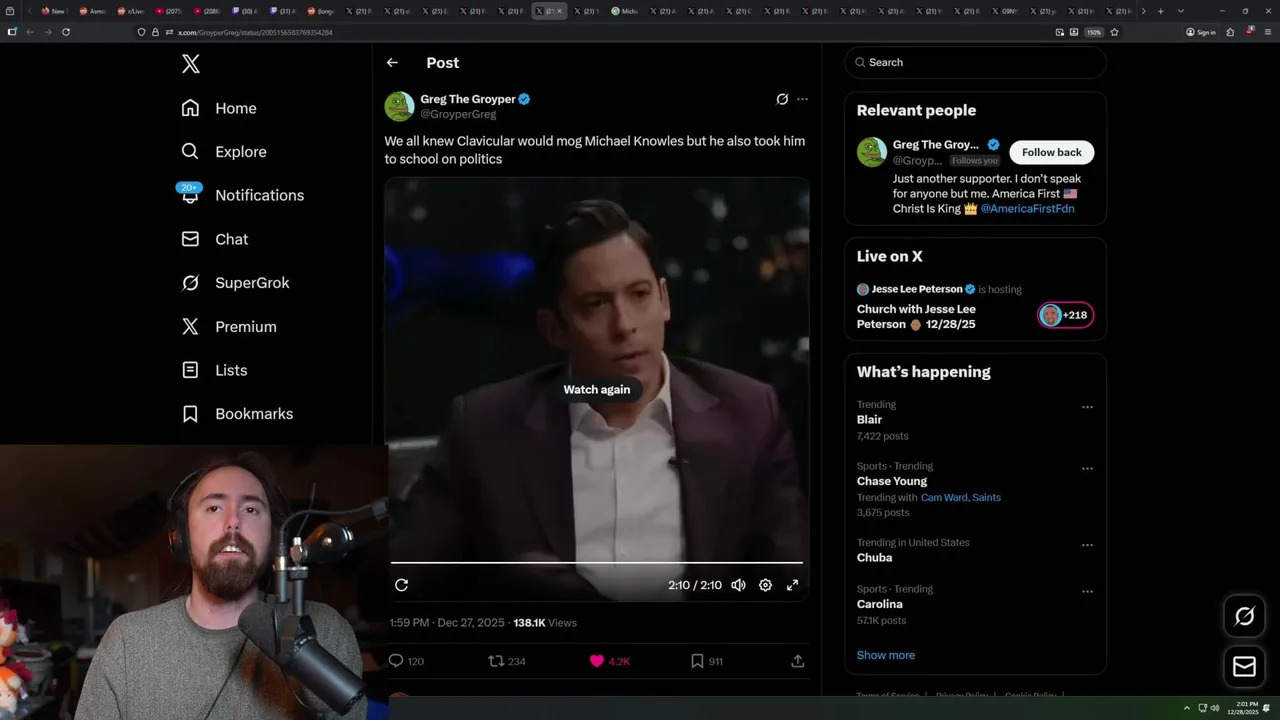1280x720 pixels.
Task: Click the video progress bar
Action: (x=597, y=563)
